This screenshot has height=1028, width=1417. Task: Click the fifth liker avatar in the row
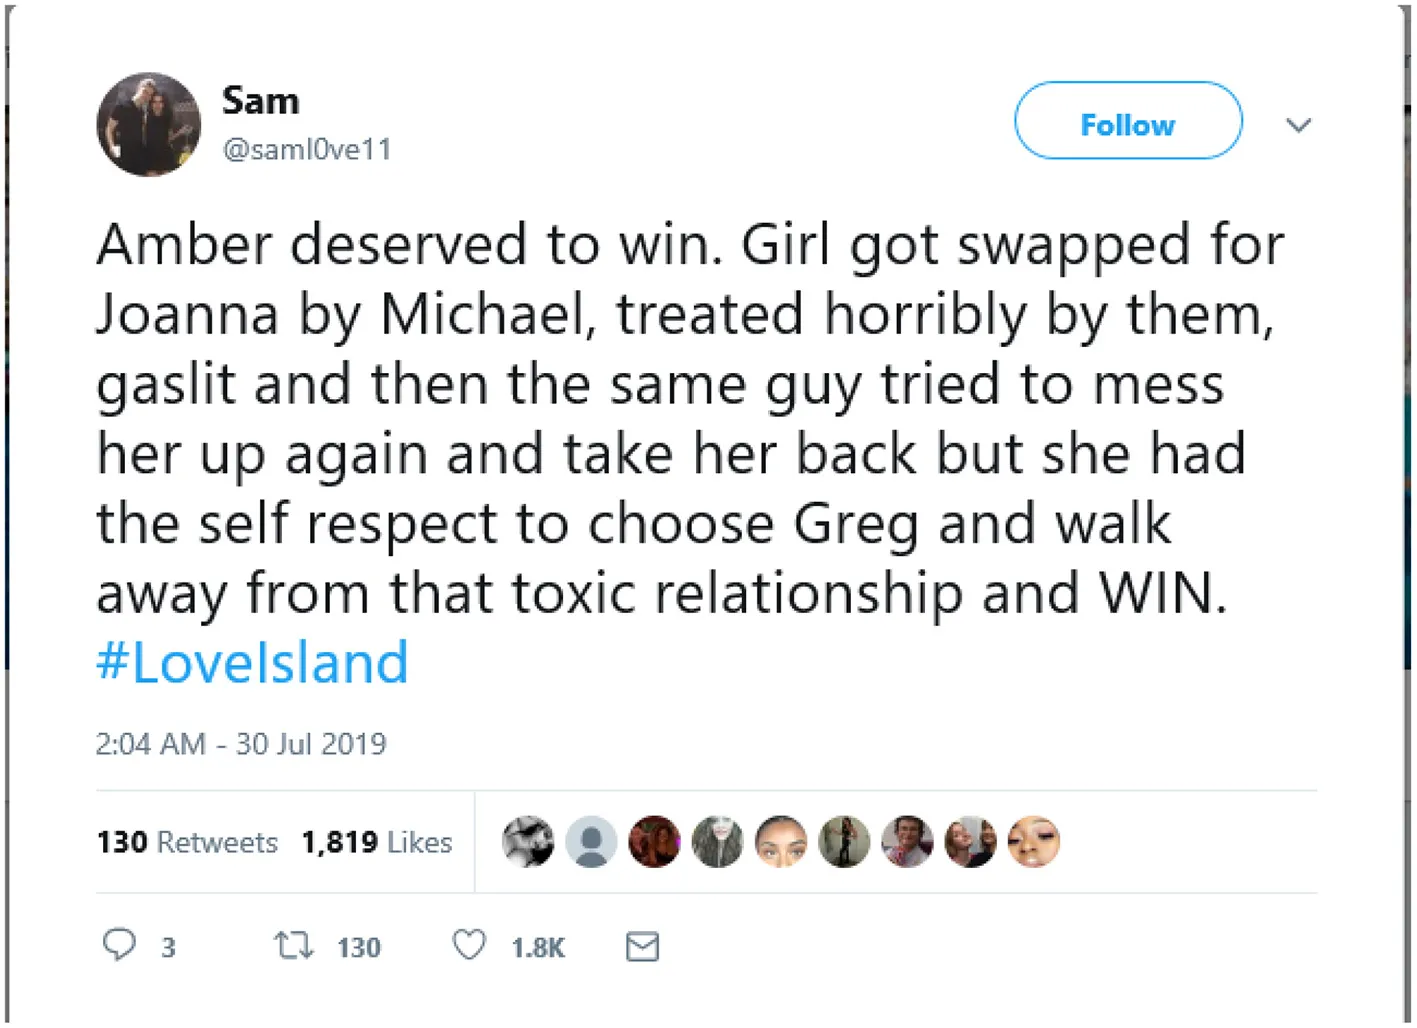pyautogui.click(x=781, y=841)
